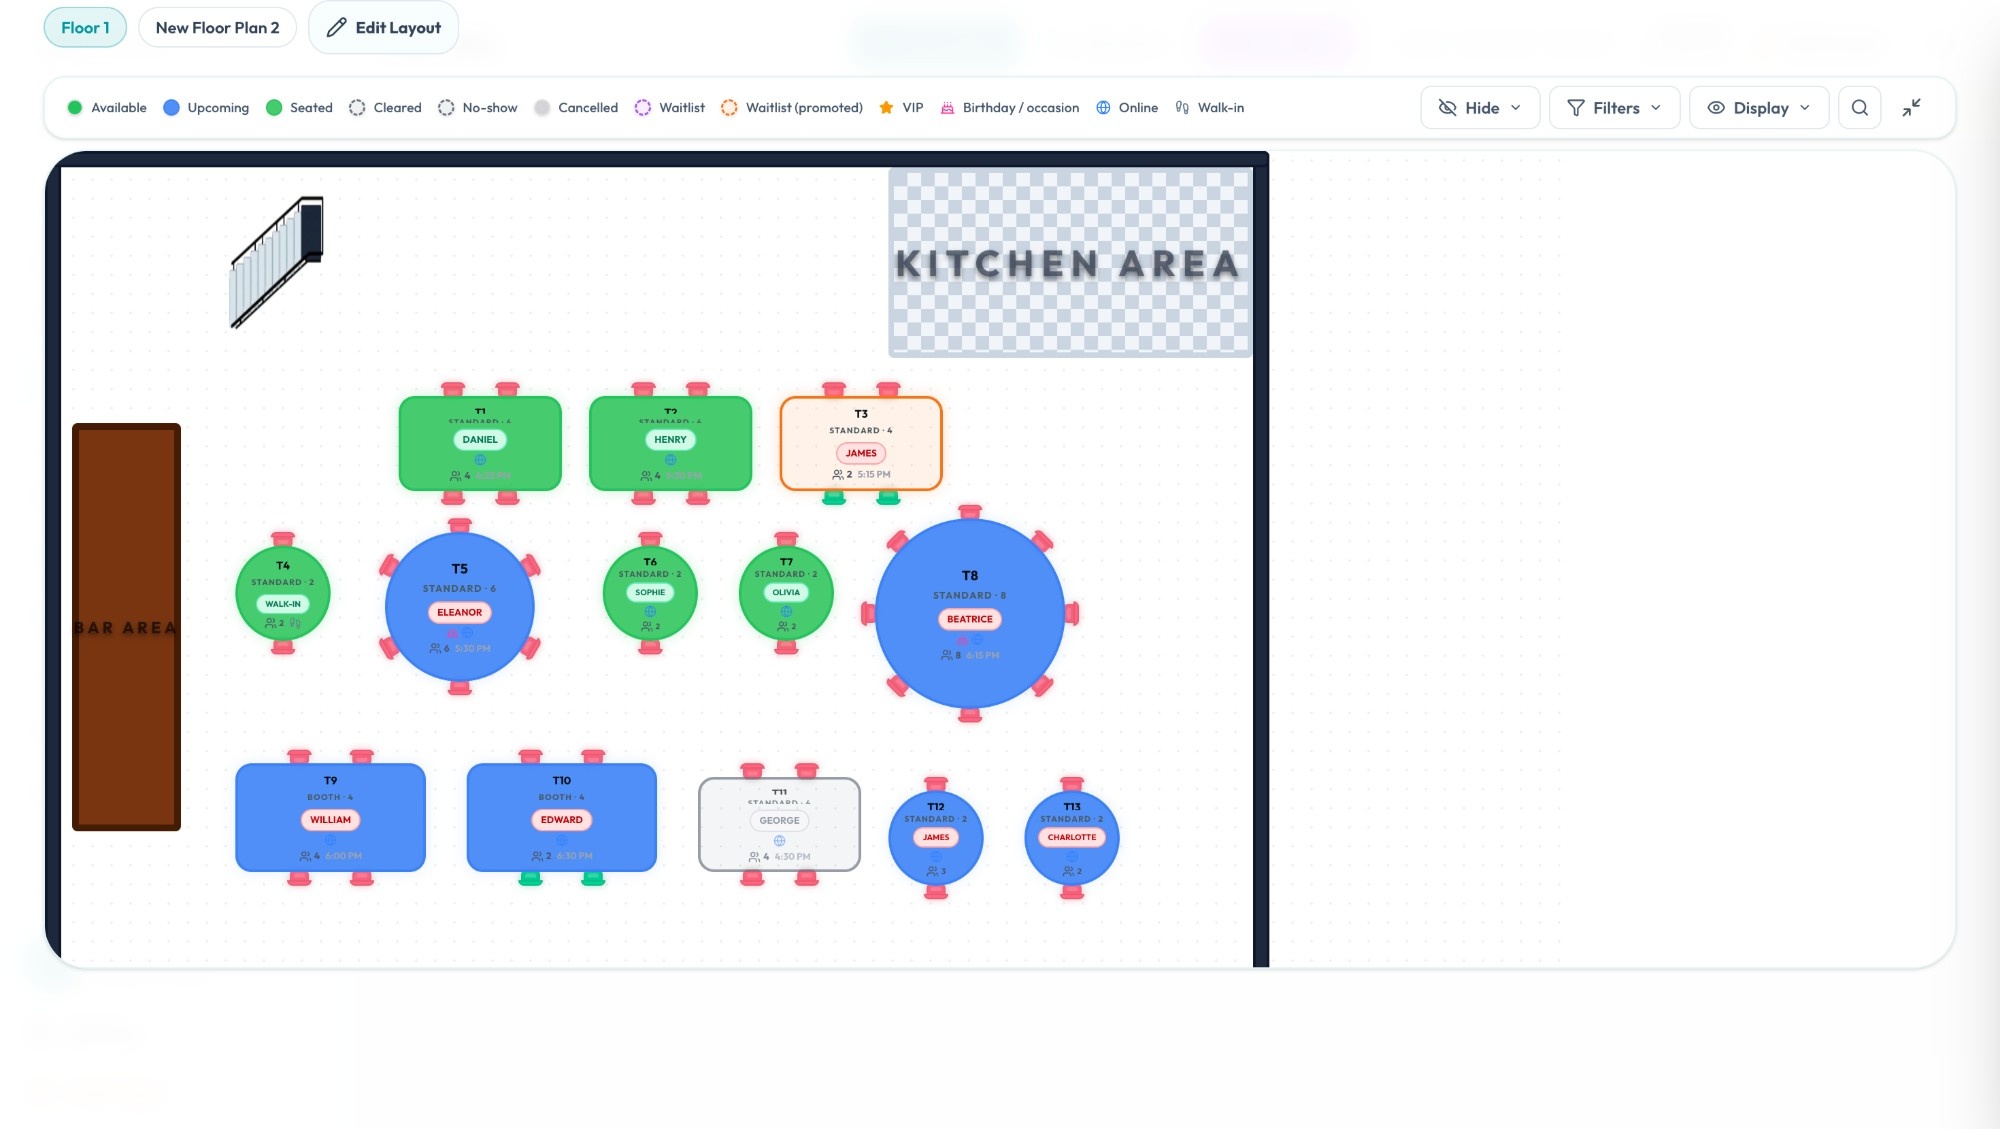Click the No-show dashed circle icon

446,107
